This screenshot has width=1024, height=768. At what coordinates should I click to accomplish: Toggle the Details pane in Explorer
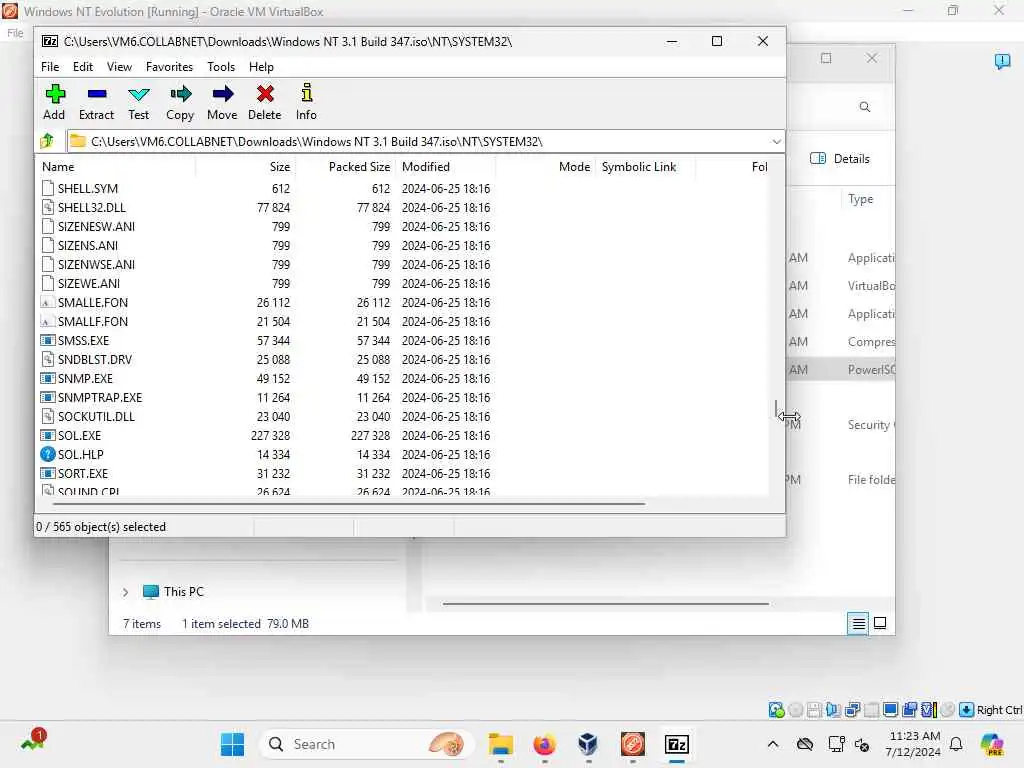click(840, 159)
